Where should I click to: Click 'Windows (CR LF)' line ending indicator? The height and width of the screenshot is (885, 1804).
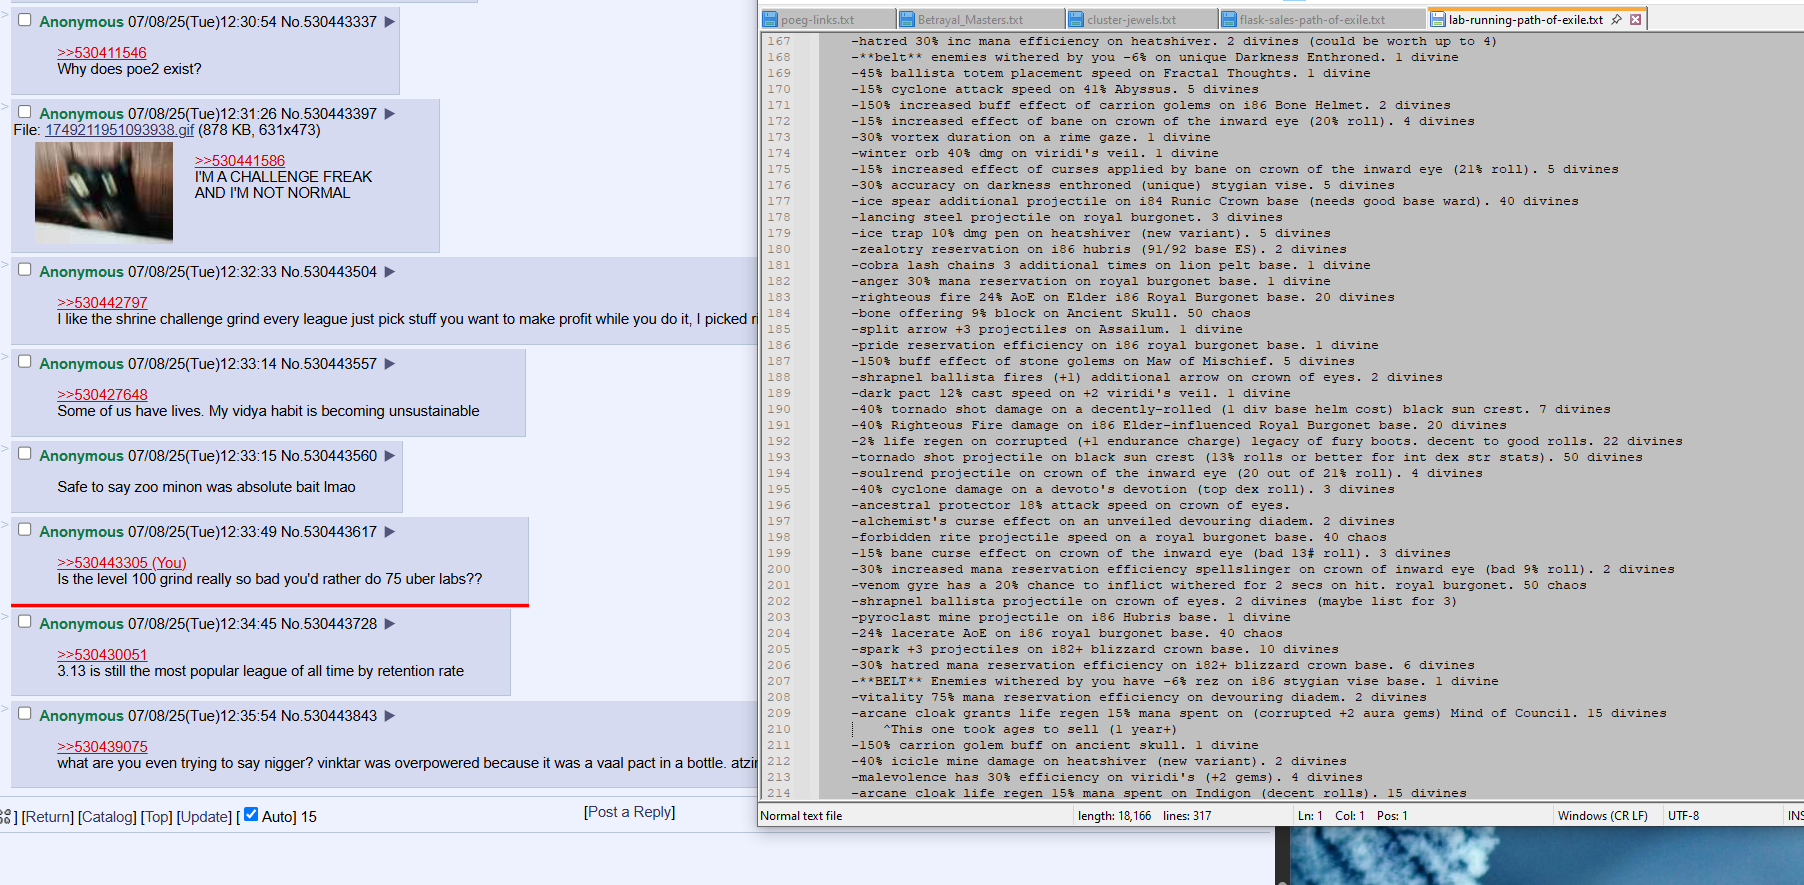(x=1603, y=816)
